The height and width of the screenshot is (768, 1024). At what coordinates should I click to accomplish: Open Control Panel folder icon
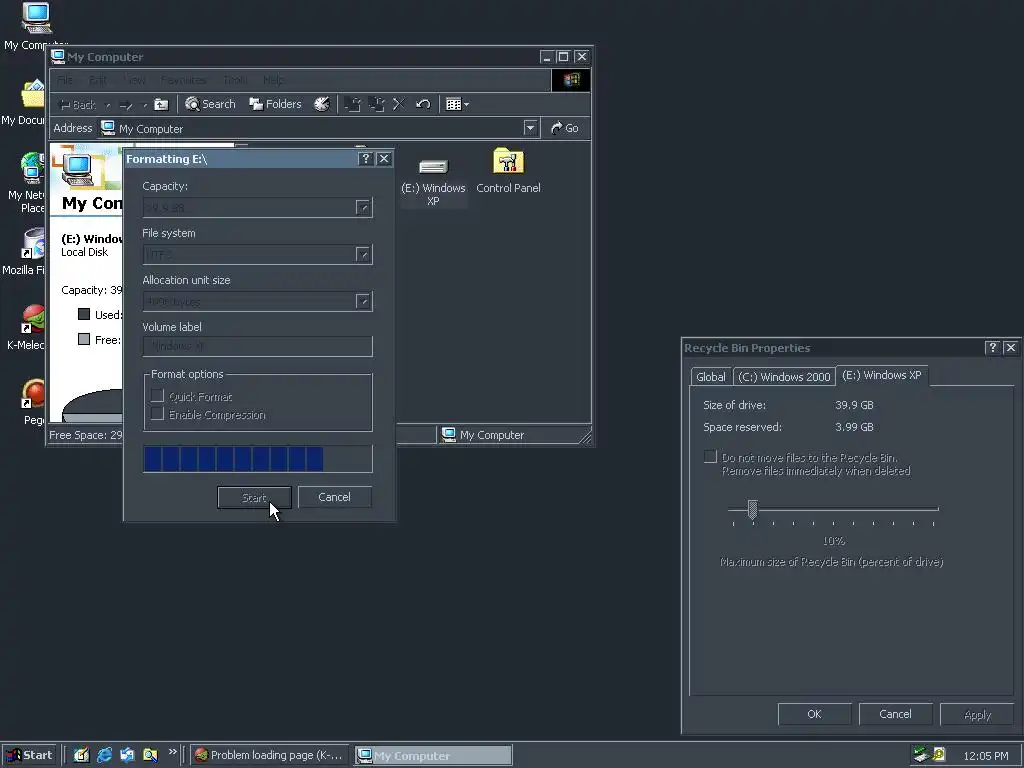click(508, 171)
